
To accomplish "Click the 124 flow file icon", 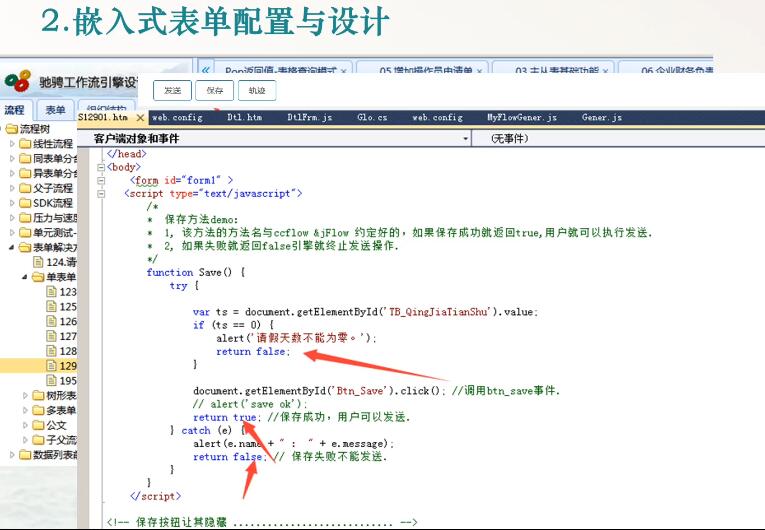I will coord(38,262).
